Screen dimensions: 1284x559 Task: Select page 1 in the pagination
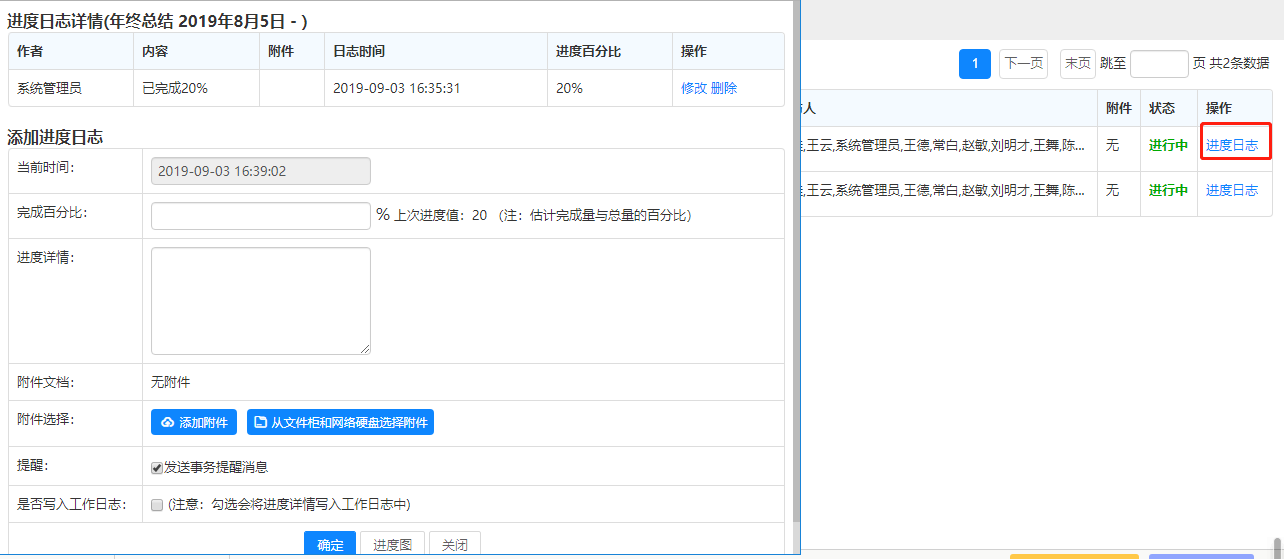(975, 64)
